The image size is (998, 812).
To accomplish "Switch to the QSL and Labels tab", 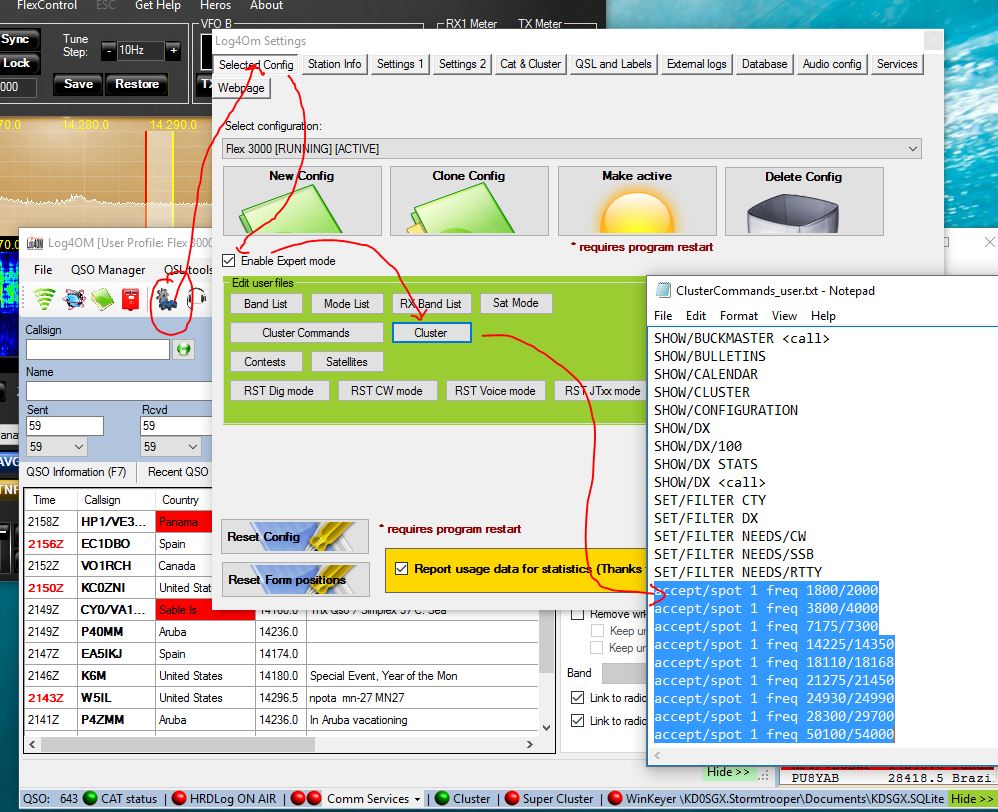I will (613, 64).
